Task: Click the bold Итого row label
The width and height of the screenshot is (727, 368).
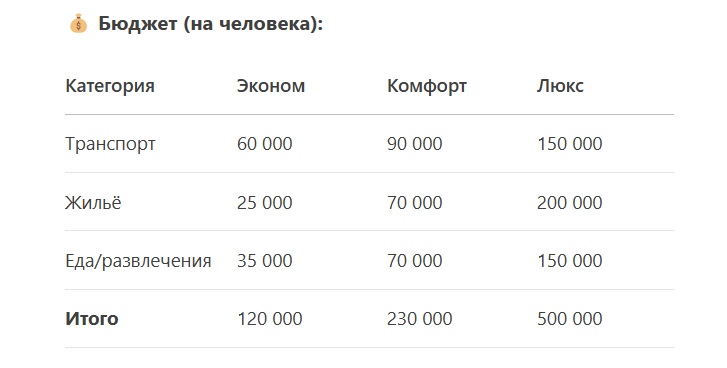Action: coord(92,319)
